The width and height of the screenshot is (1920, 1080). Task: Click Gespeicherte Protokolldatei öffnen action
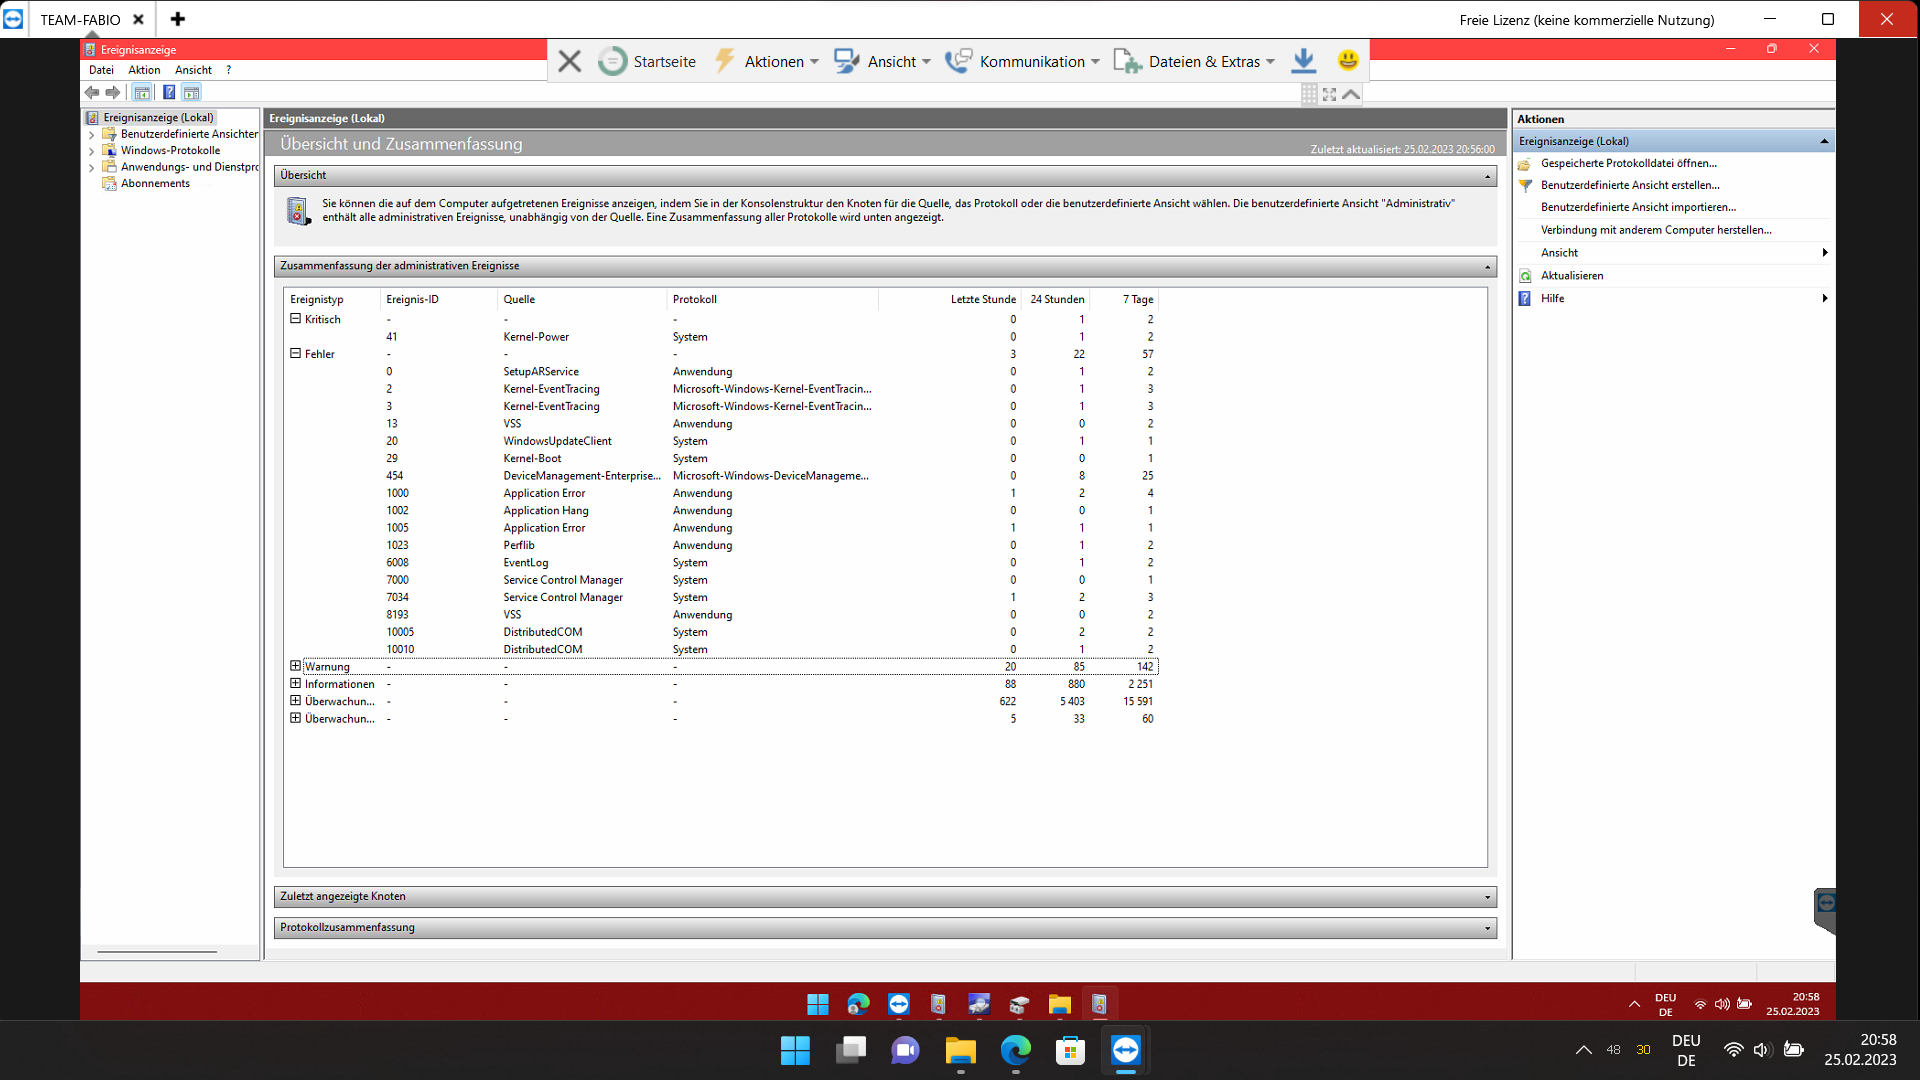tap(1628, 163)
